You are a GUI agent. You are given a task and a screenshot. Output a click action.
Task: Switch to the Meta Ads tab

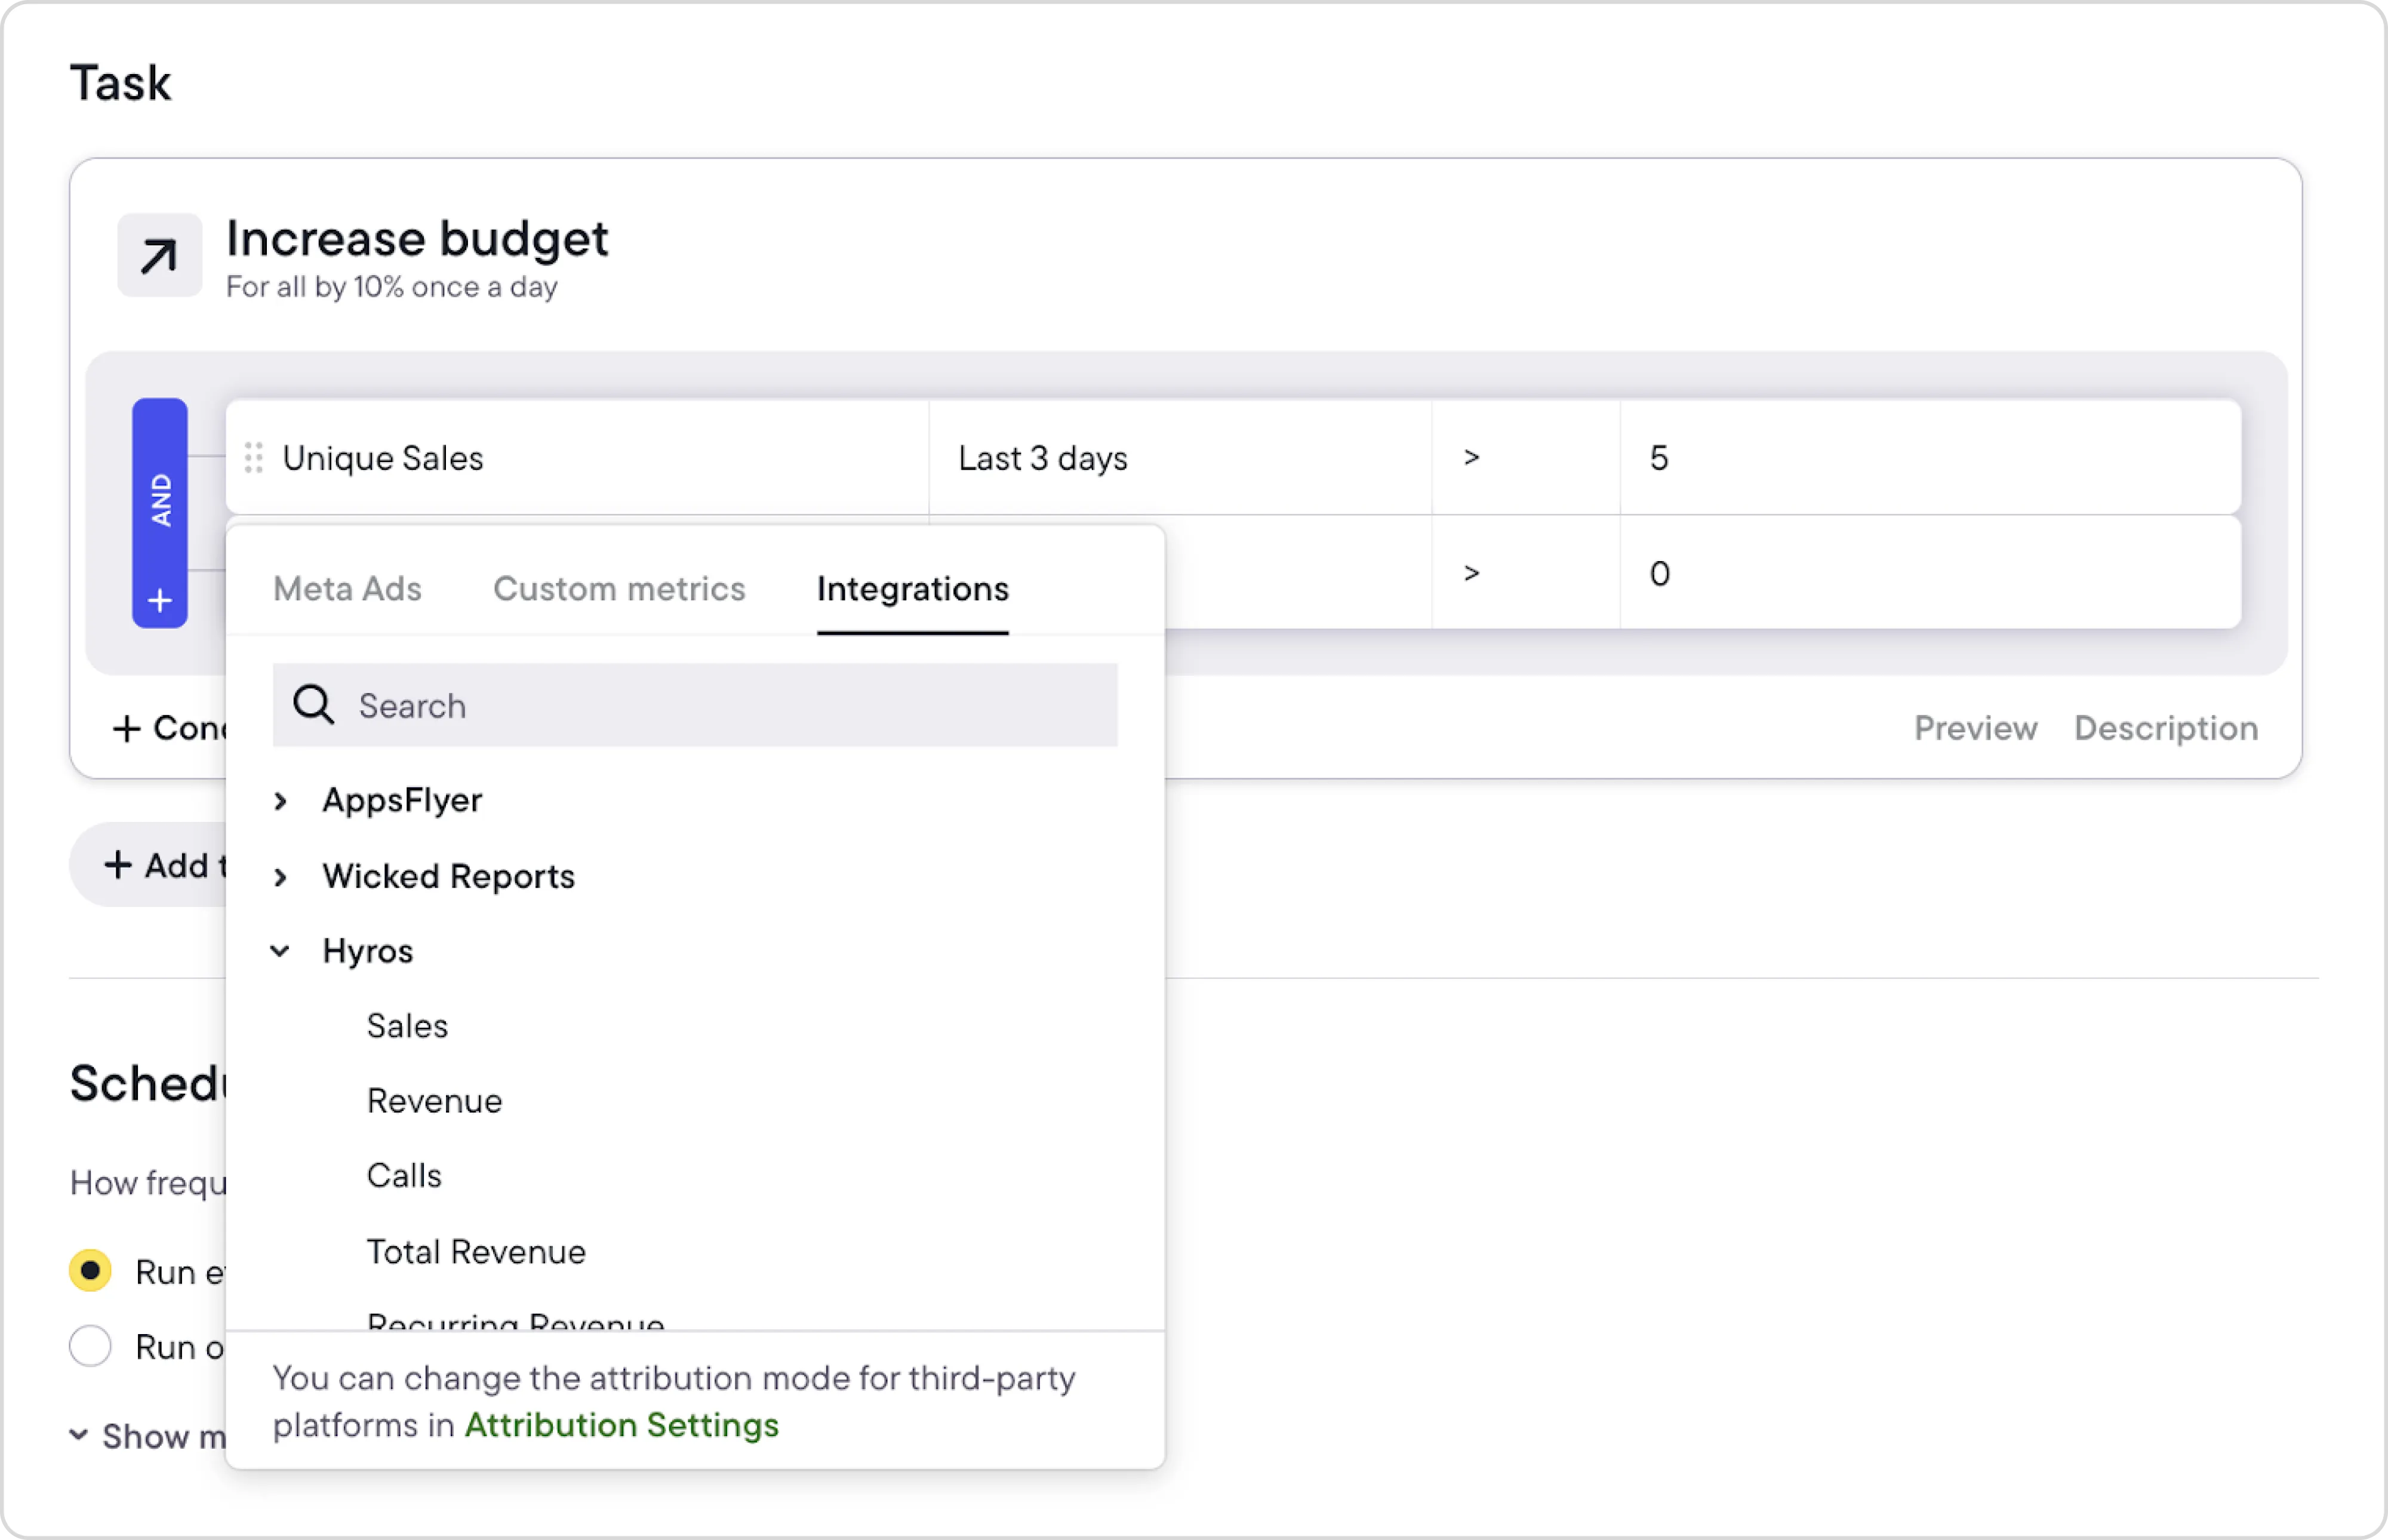(x=347, y=589)
